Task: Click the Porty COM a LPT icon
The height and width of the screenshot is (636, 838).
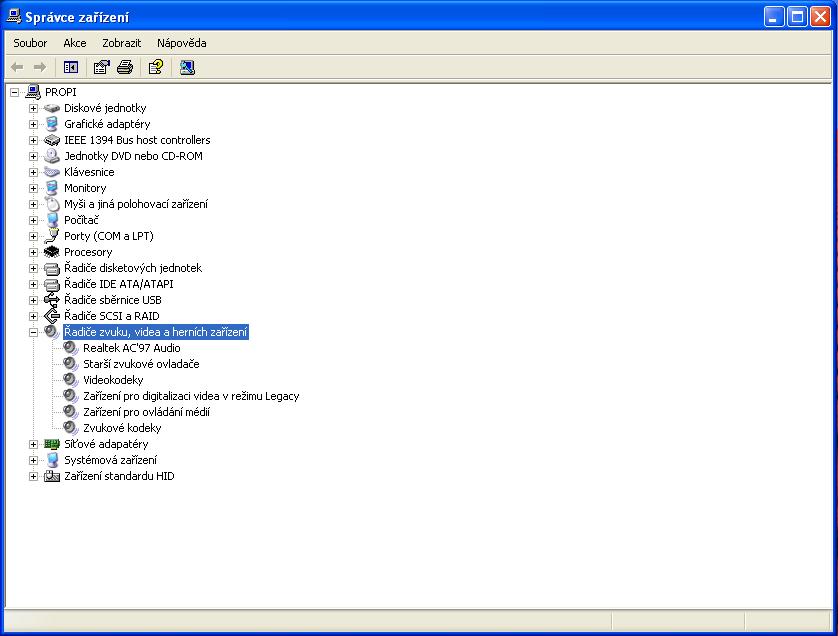Action: pos(52,236)
